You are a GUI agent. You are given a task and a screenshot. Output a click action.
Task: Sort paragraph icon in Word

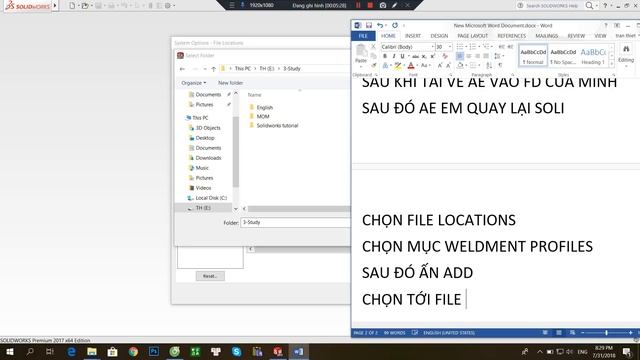(x=489, y=65)
